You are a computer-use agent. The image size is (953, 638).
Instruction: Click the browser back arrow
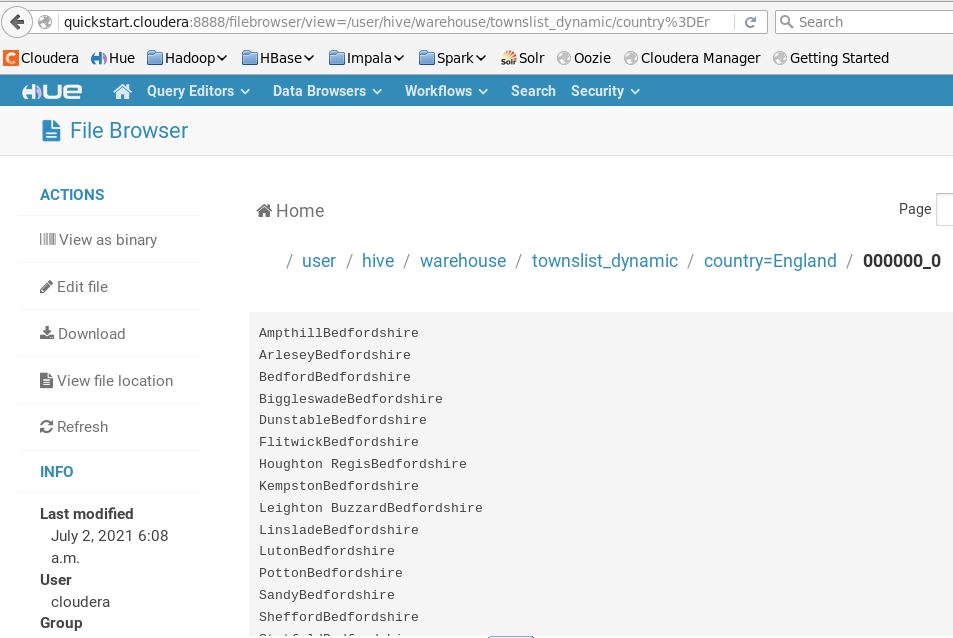click(x=17, y=22)
